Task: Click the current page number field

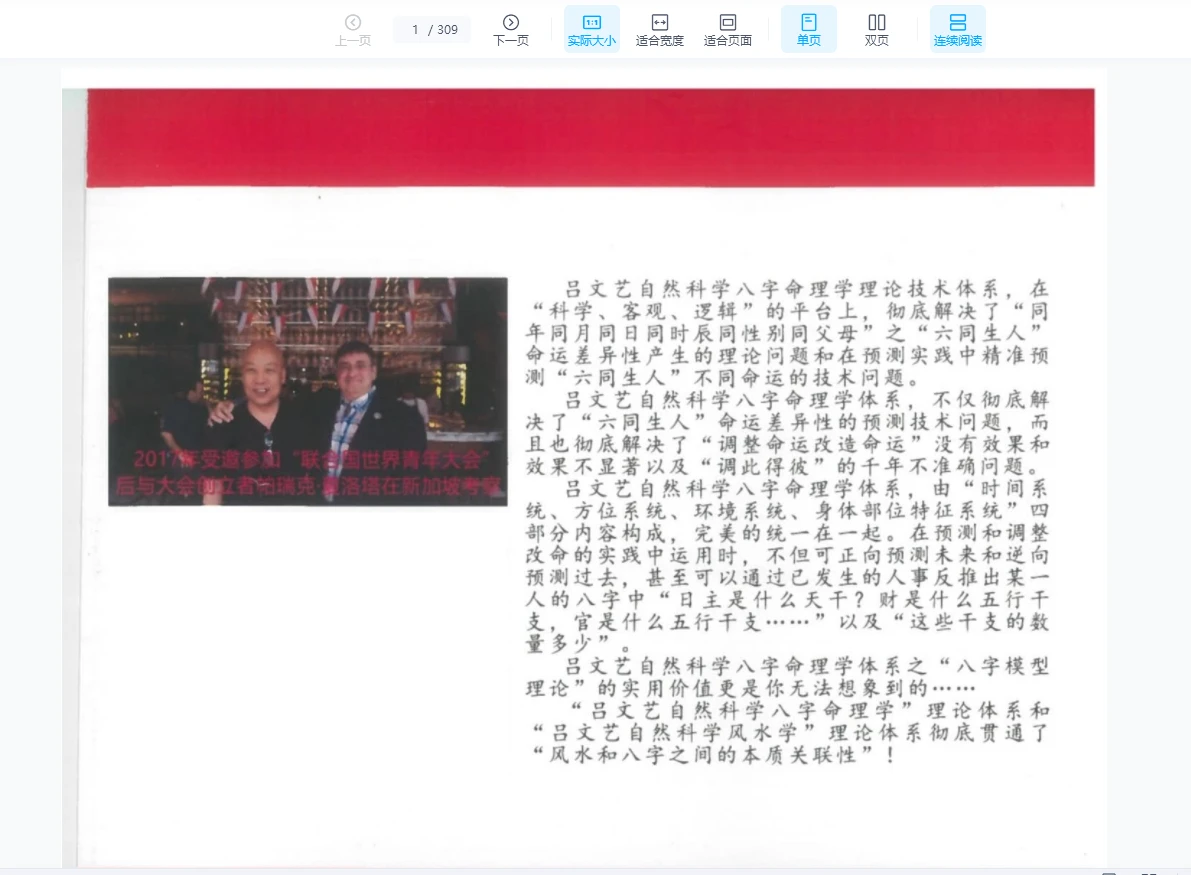Action: coord(415,30)
